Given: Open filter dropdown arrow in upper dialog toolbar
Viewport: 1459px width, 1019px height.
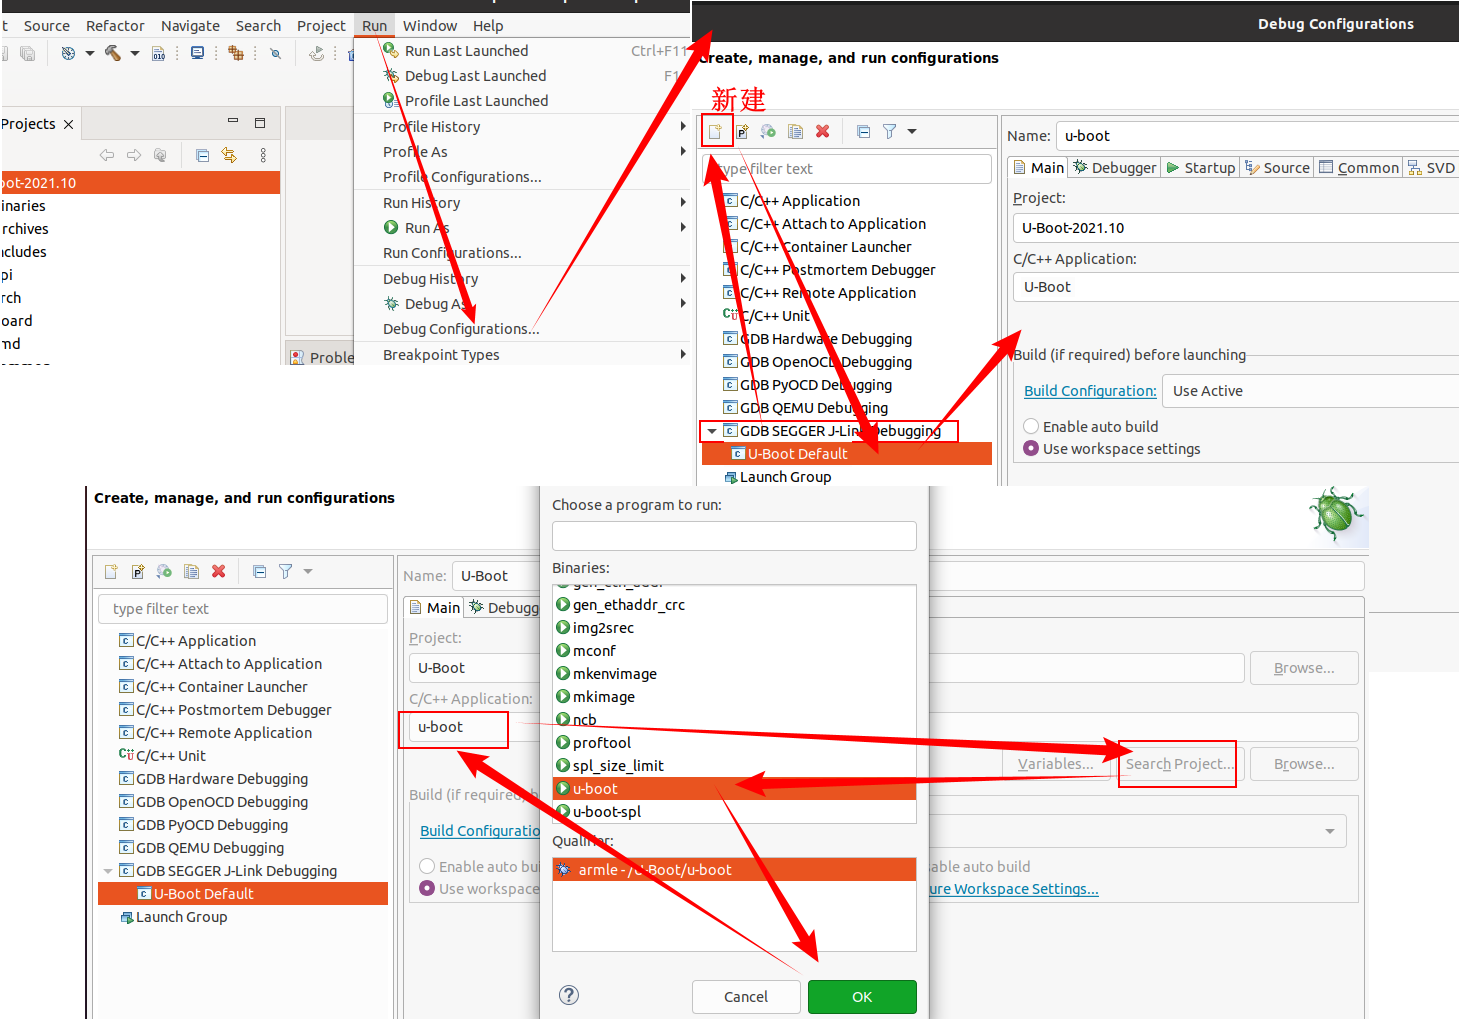Looking at the screenshot, I should 911,131.
